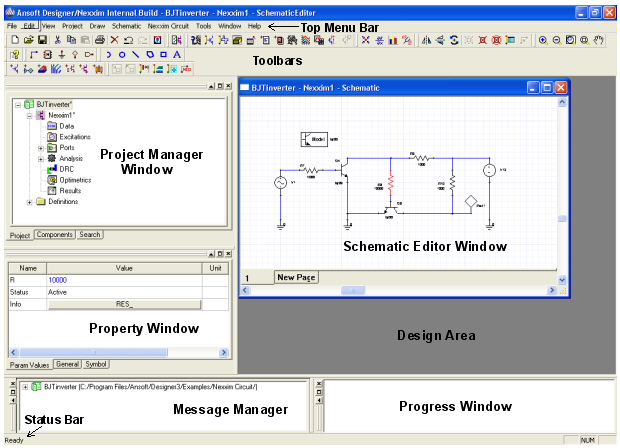Click the Data icon in project tree
The image size is (620, 448).
click(x=51, y=126)
